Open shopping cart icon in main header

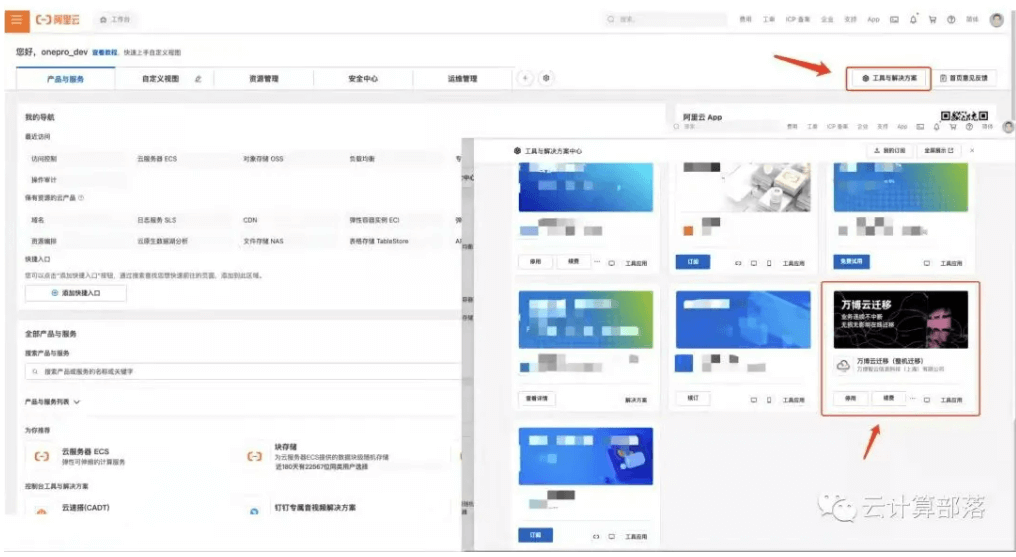[x=932, y=20]
